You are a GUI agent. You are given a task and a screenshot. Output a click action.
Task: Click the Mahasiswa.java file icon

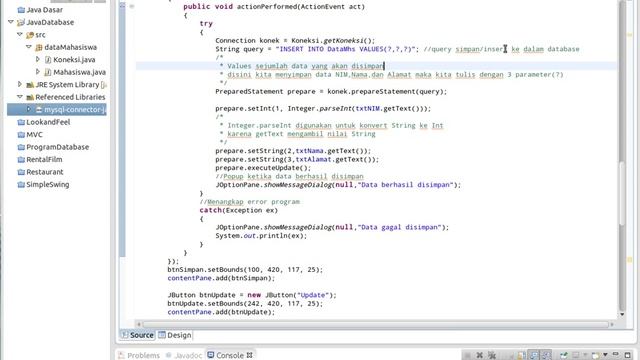point(48,72)
